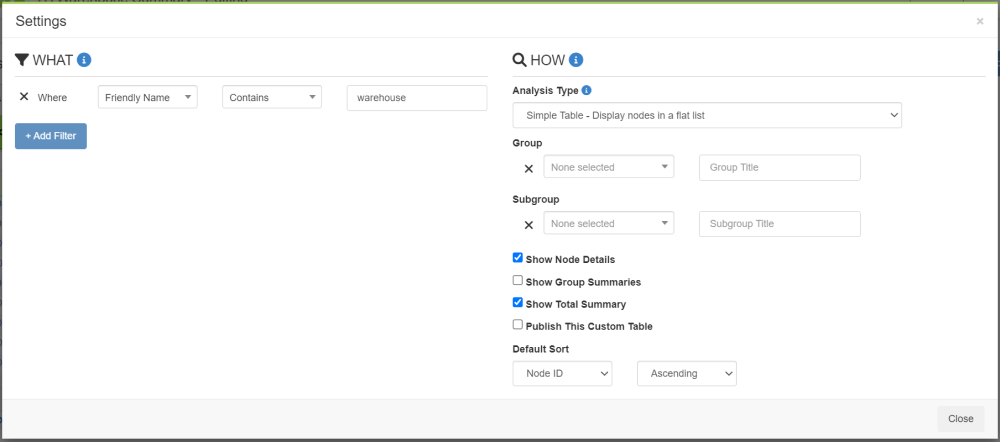This screenshot has height=442, width=1000.
Task: Toggle Show Total Summary checkbox
Action: pos(518,303)
